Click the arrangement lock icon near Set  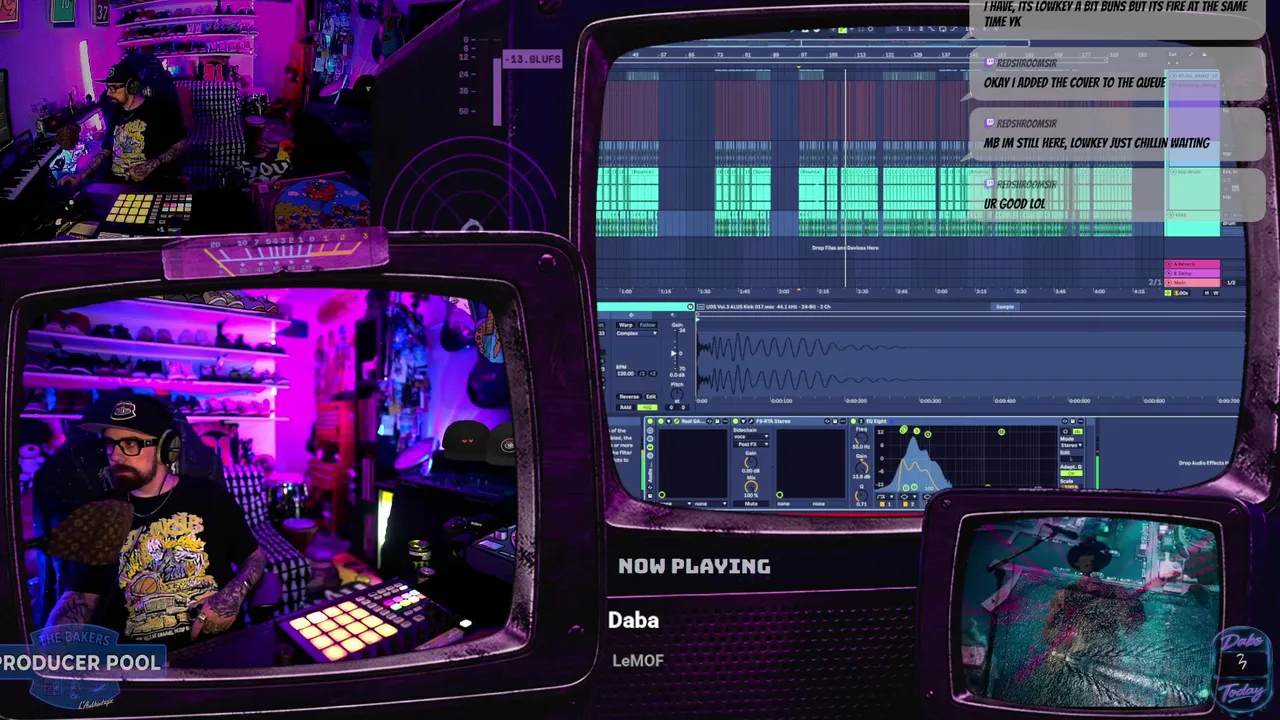1204,54
